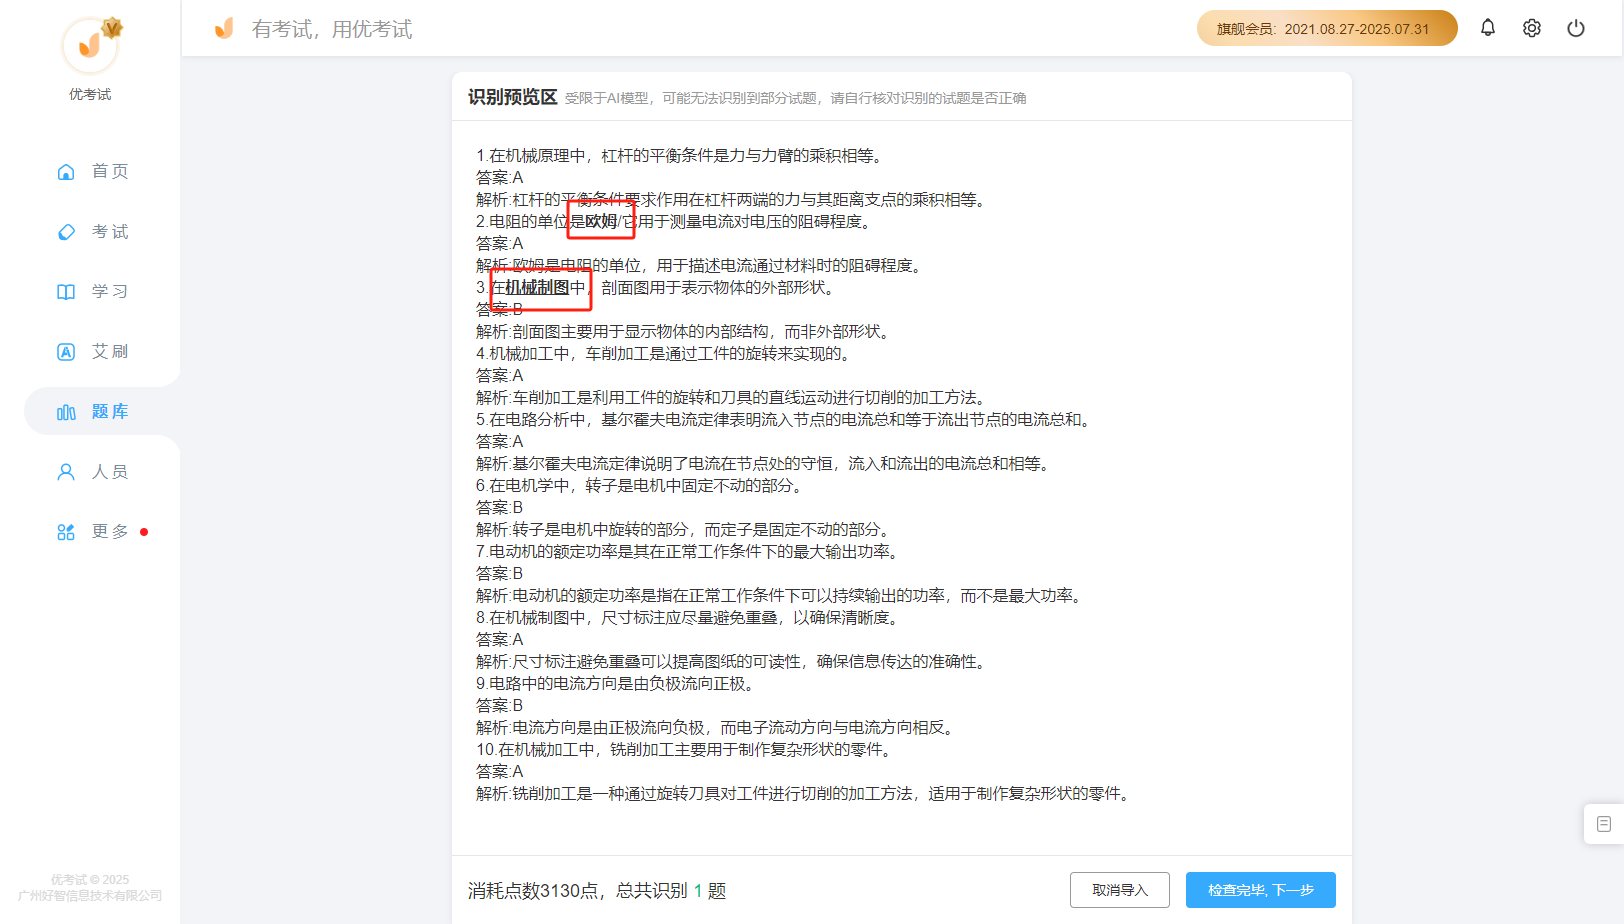This screenshot has height=924, width=1624.
Task: Click question 5 about 基尔霍夫电流定律
Action: 785,420
